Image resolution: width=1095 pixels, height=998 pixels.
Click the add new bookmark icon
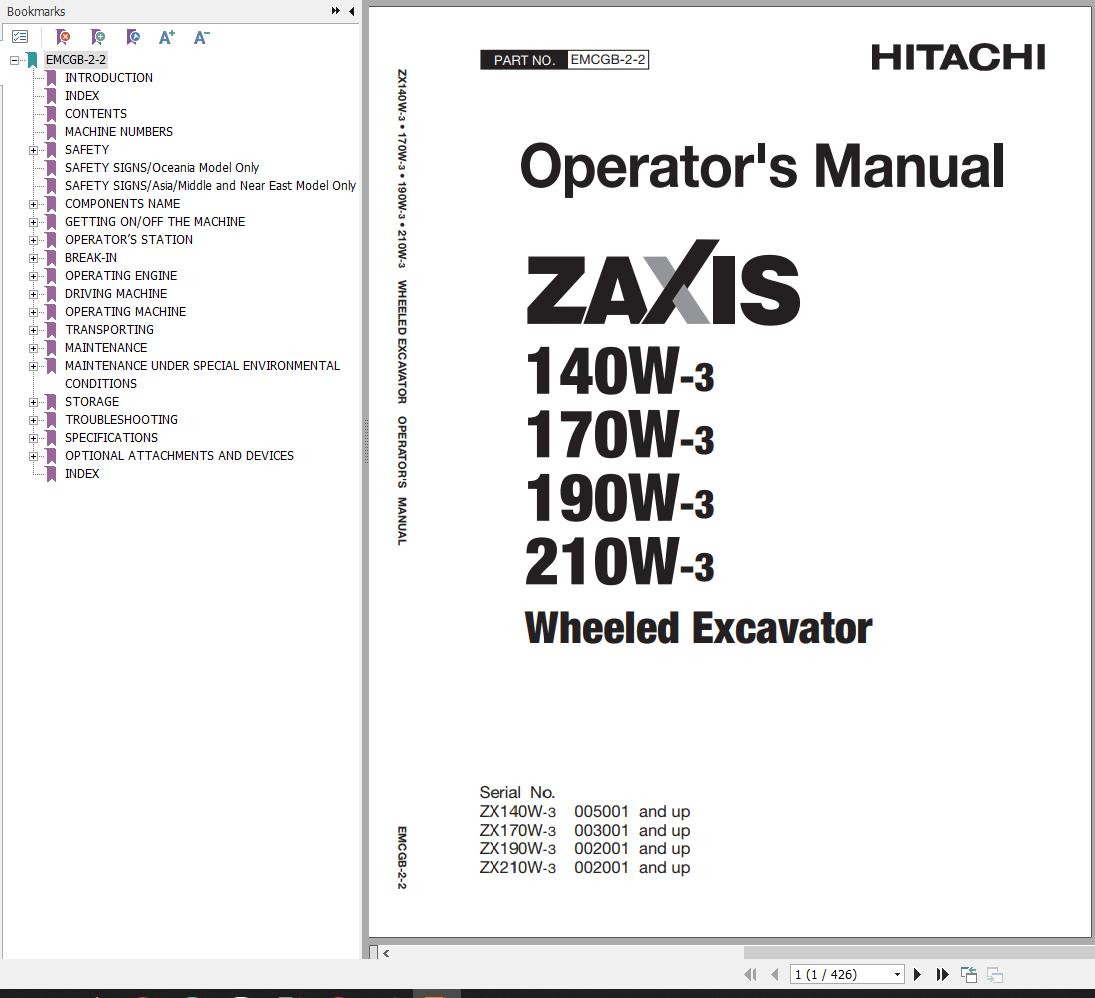[98, 37]
